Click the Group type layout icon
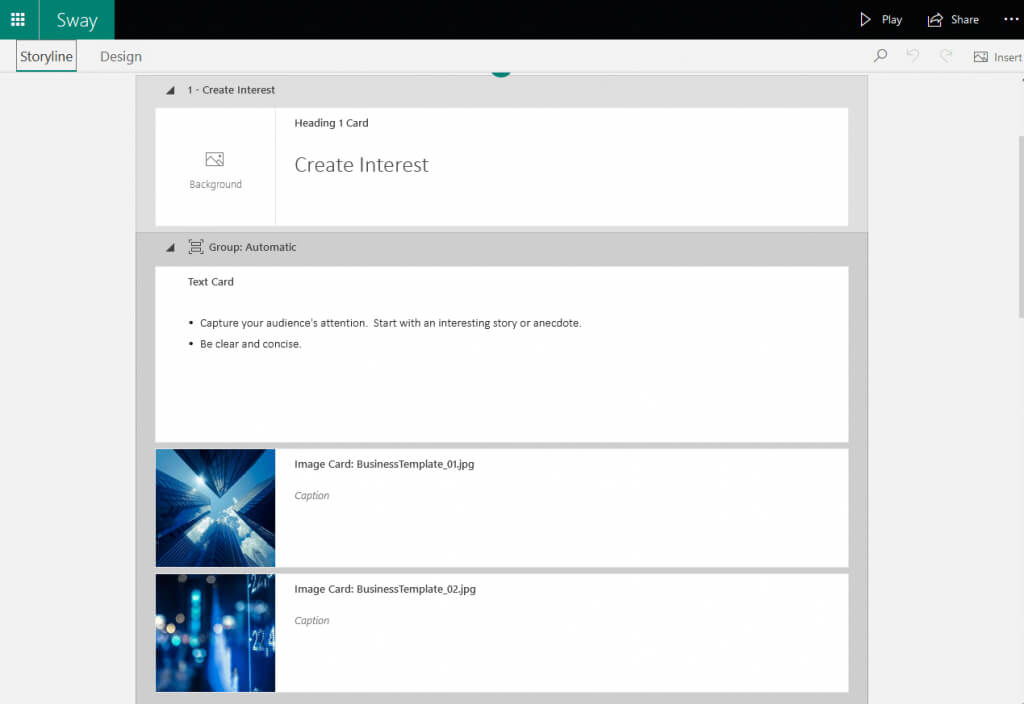 click(195, 247)
